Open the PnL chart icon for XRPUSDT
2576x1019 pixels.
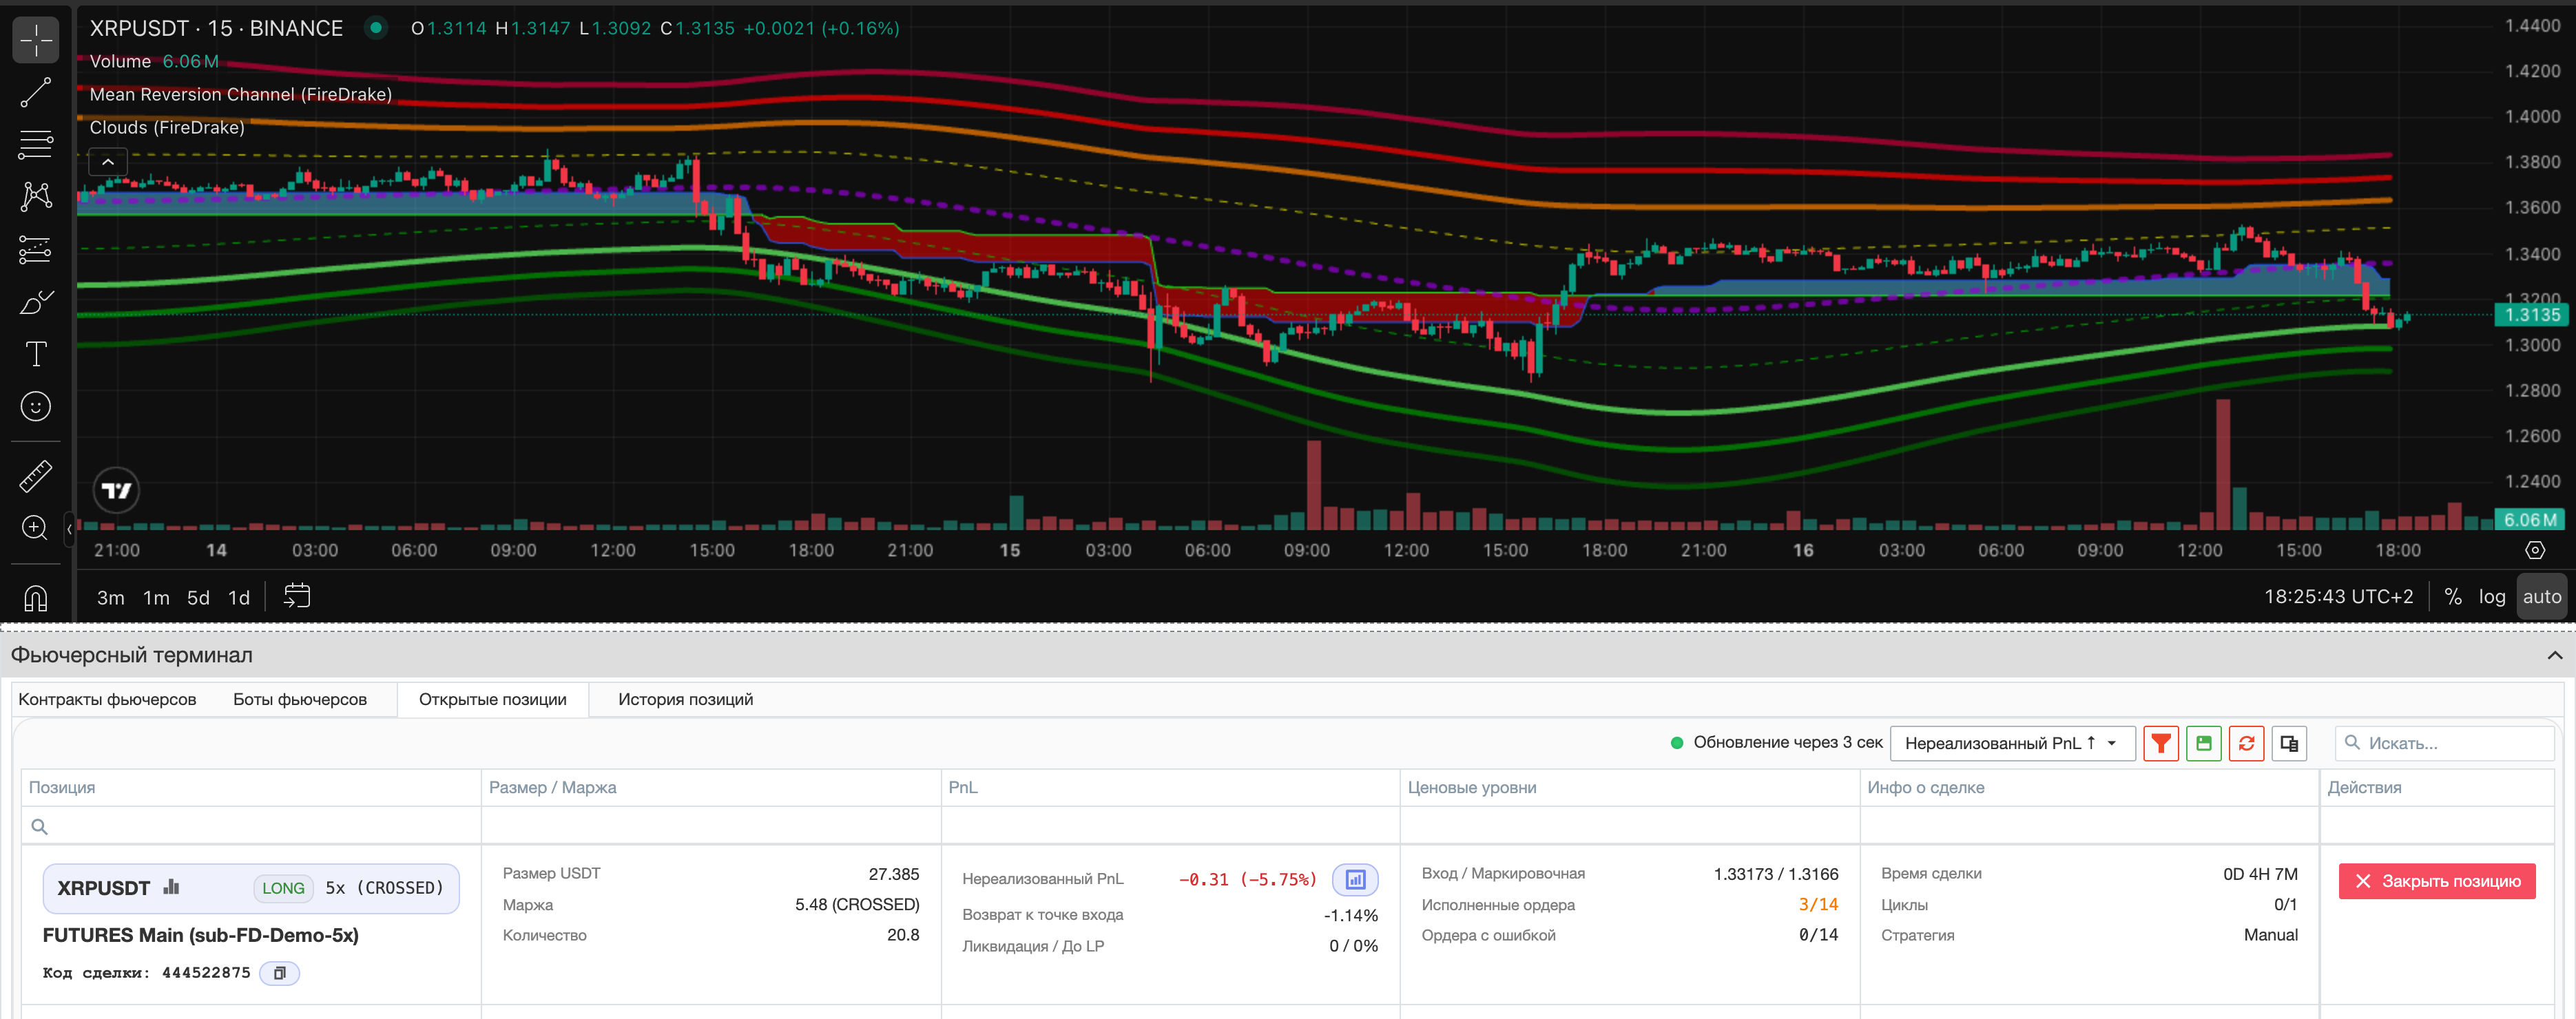(x=1355, y=879)
